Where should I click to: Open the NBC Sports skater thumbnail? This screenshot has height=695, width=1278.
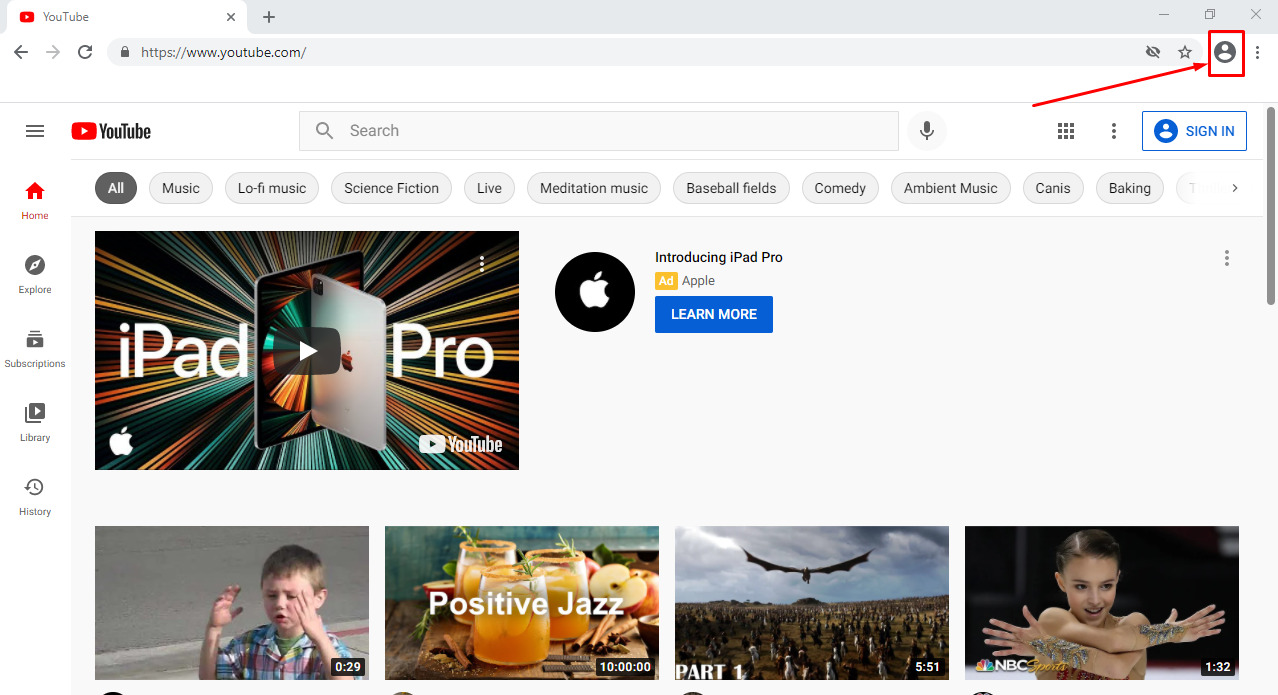(1102, 603)
